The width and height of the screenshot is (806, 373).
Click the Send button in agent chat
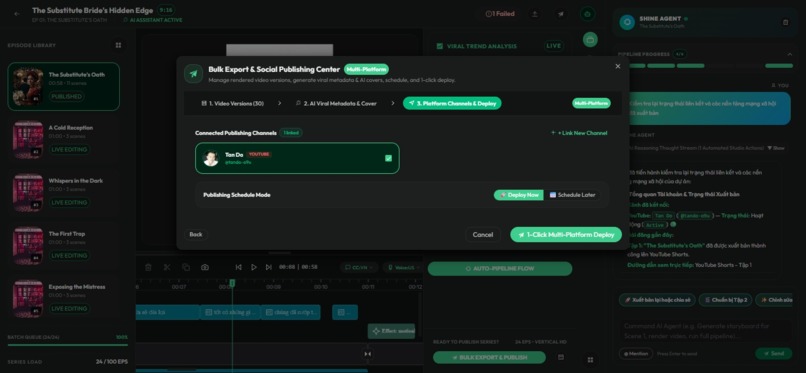click(x=774, y=353)
